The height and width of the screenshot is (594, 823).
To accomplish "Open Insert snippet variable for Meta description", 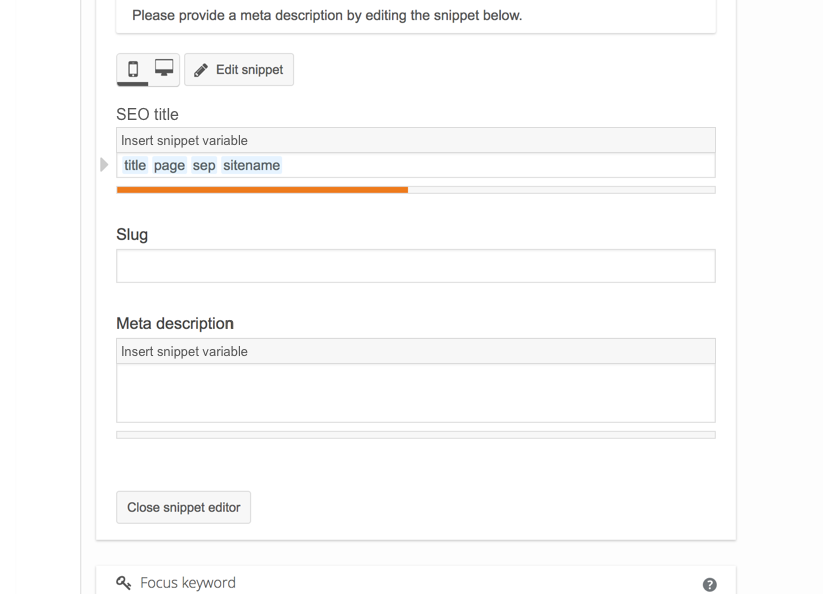I will point(416,351).
